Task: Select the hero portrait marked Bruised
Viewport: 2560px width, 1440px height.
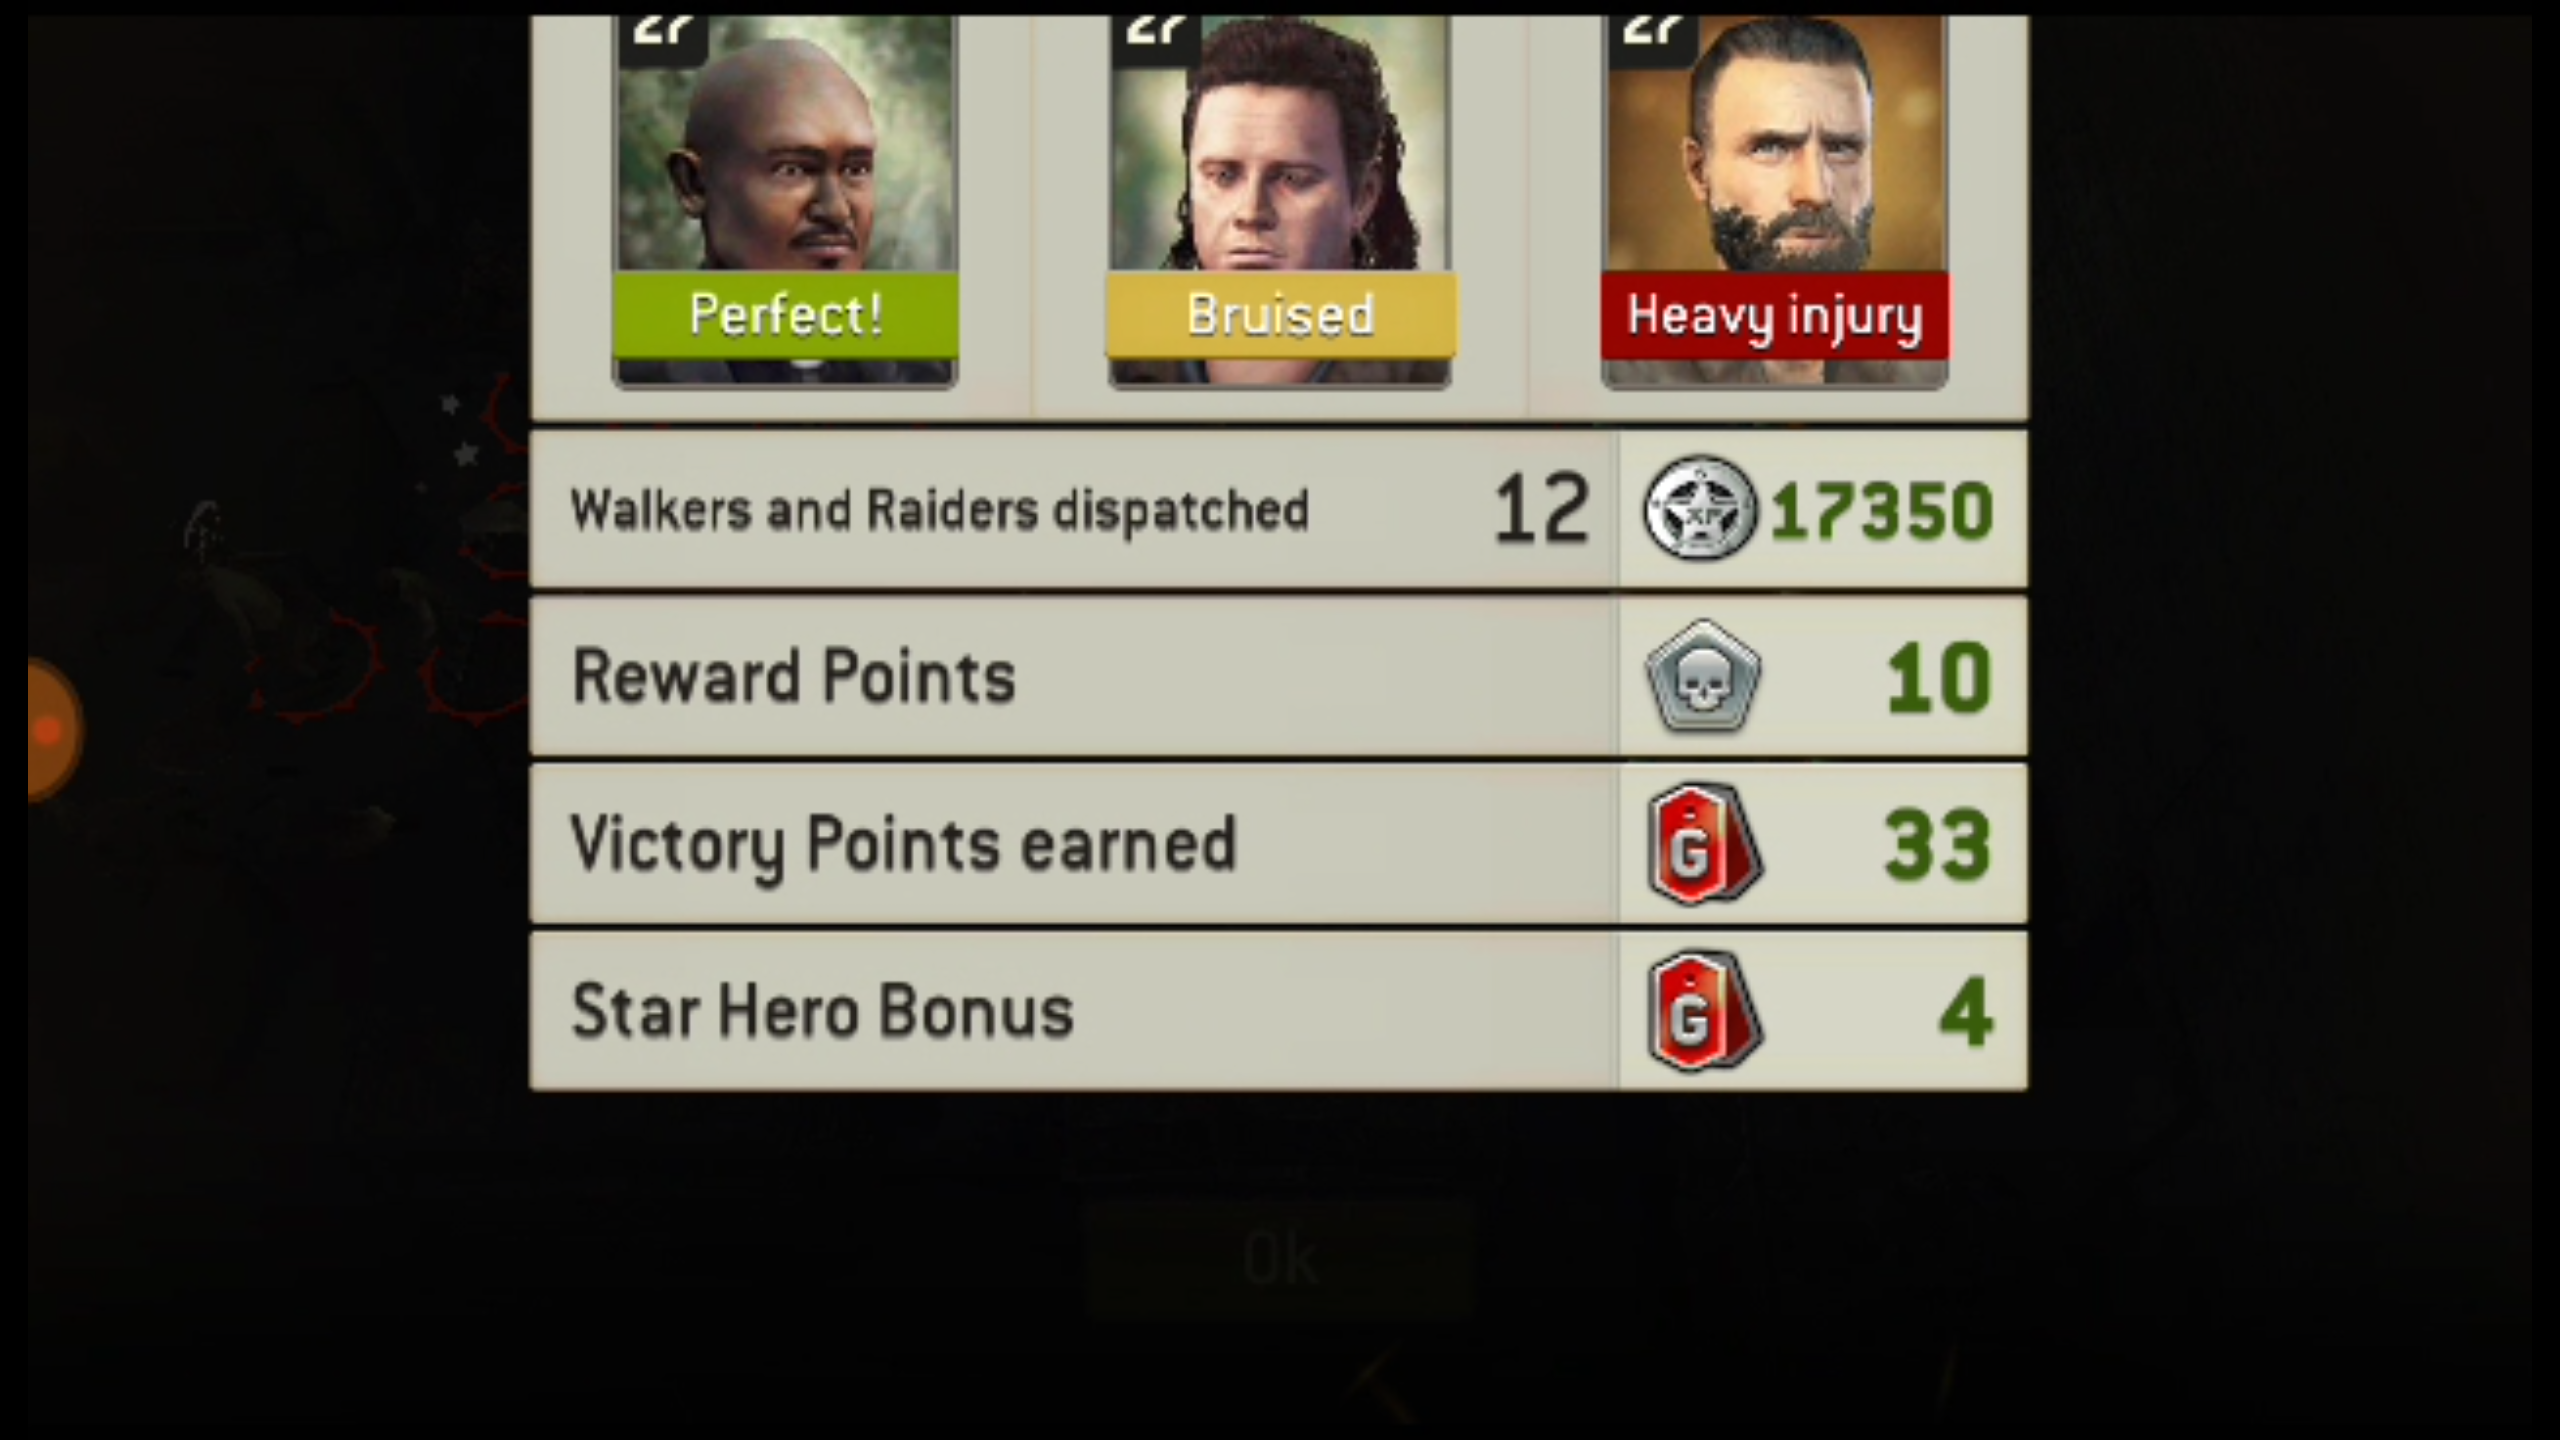Action: 1280,200
